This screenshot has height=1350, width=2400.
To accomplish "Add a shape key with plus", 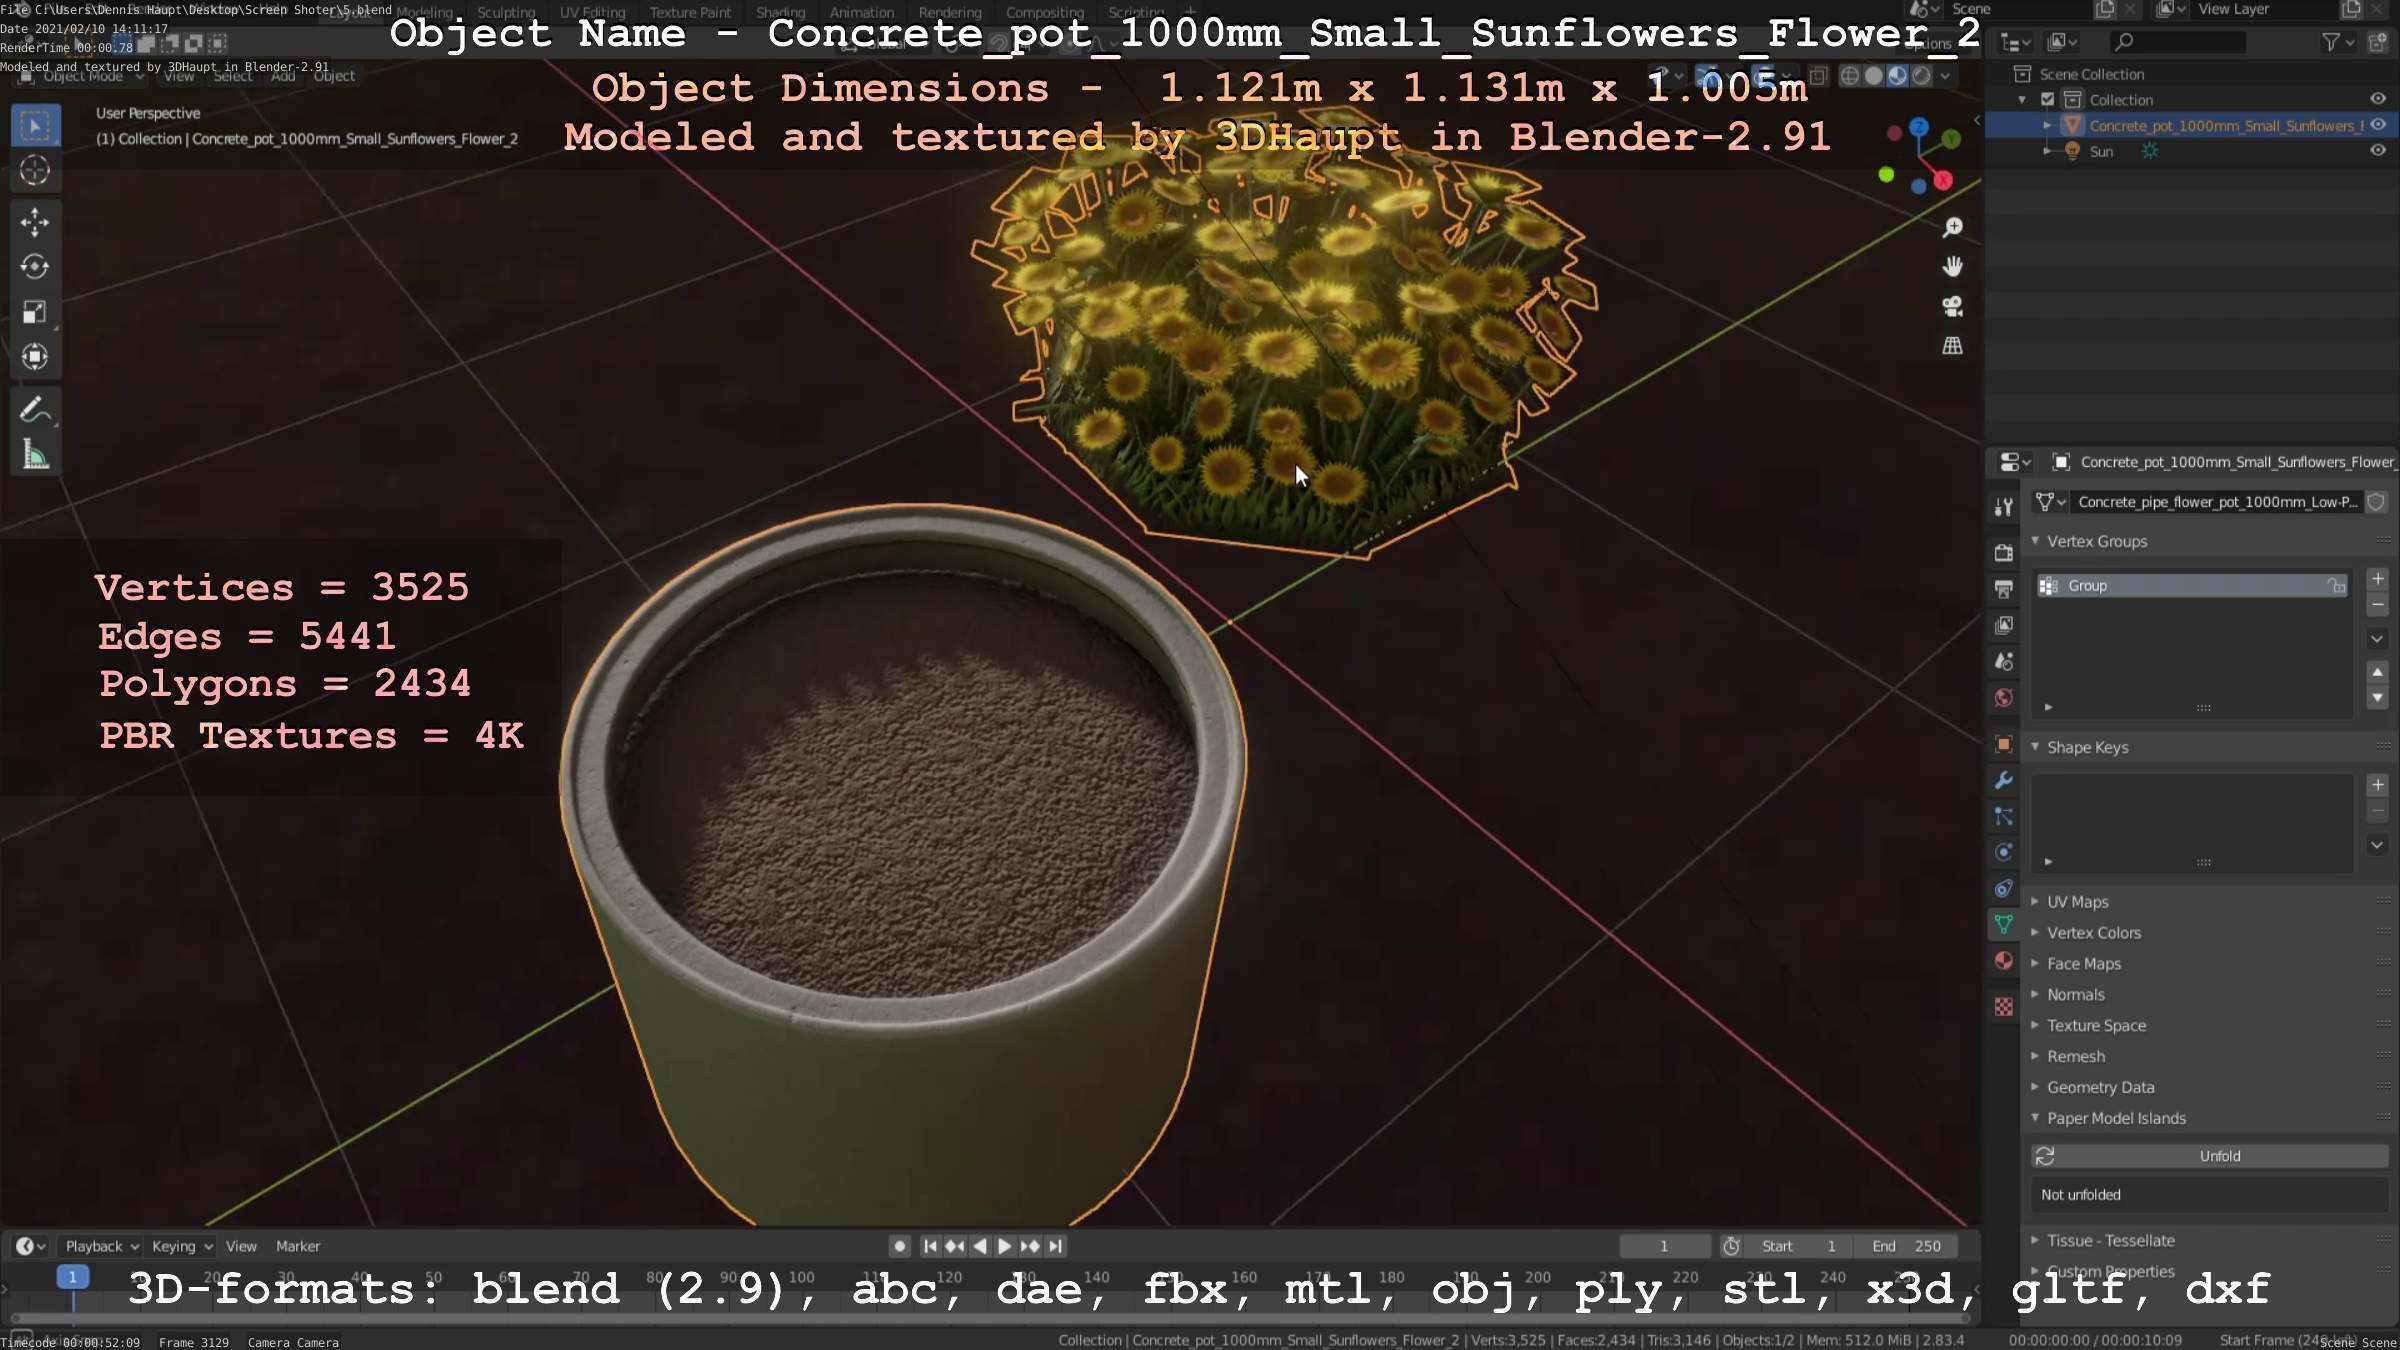I will 2378,785.
